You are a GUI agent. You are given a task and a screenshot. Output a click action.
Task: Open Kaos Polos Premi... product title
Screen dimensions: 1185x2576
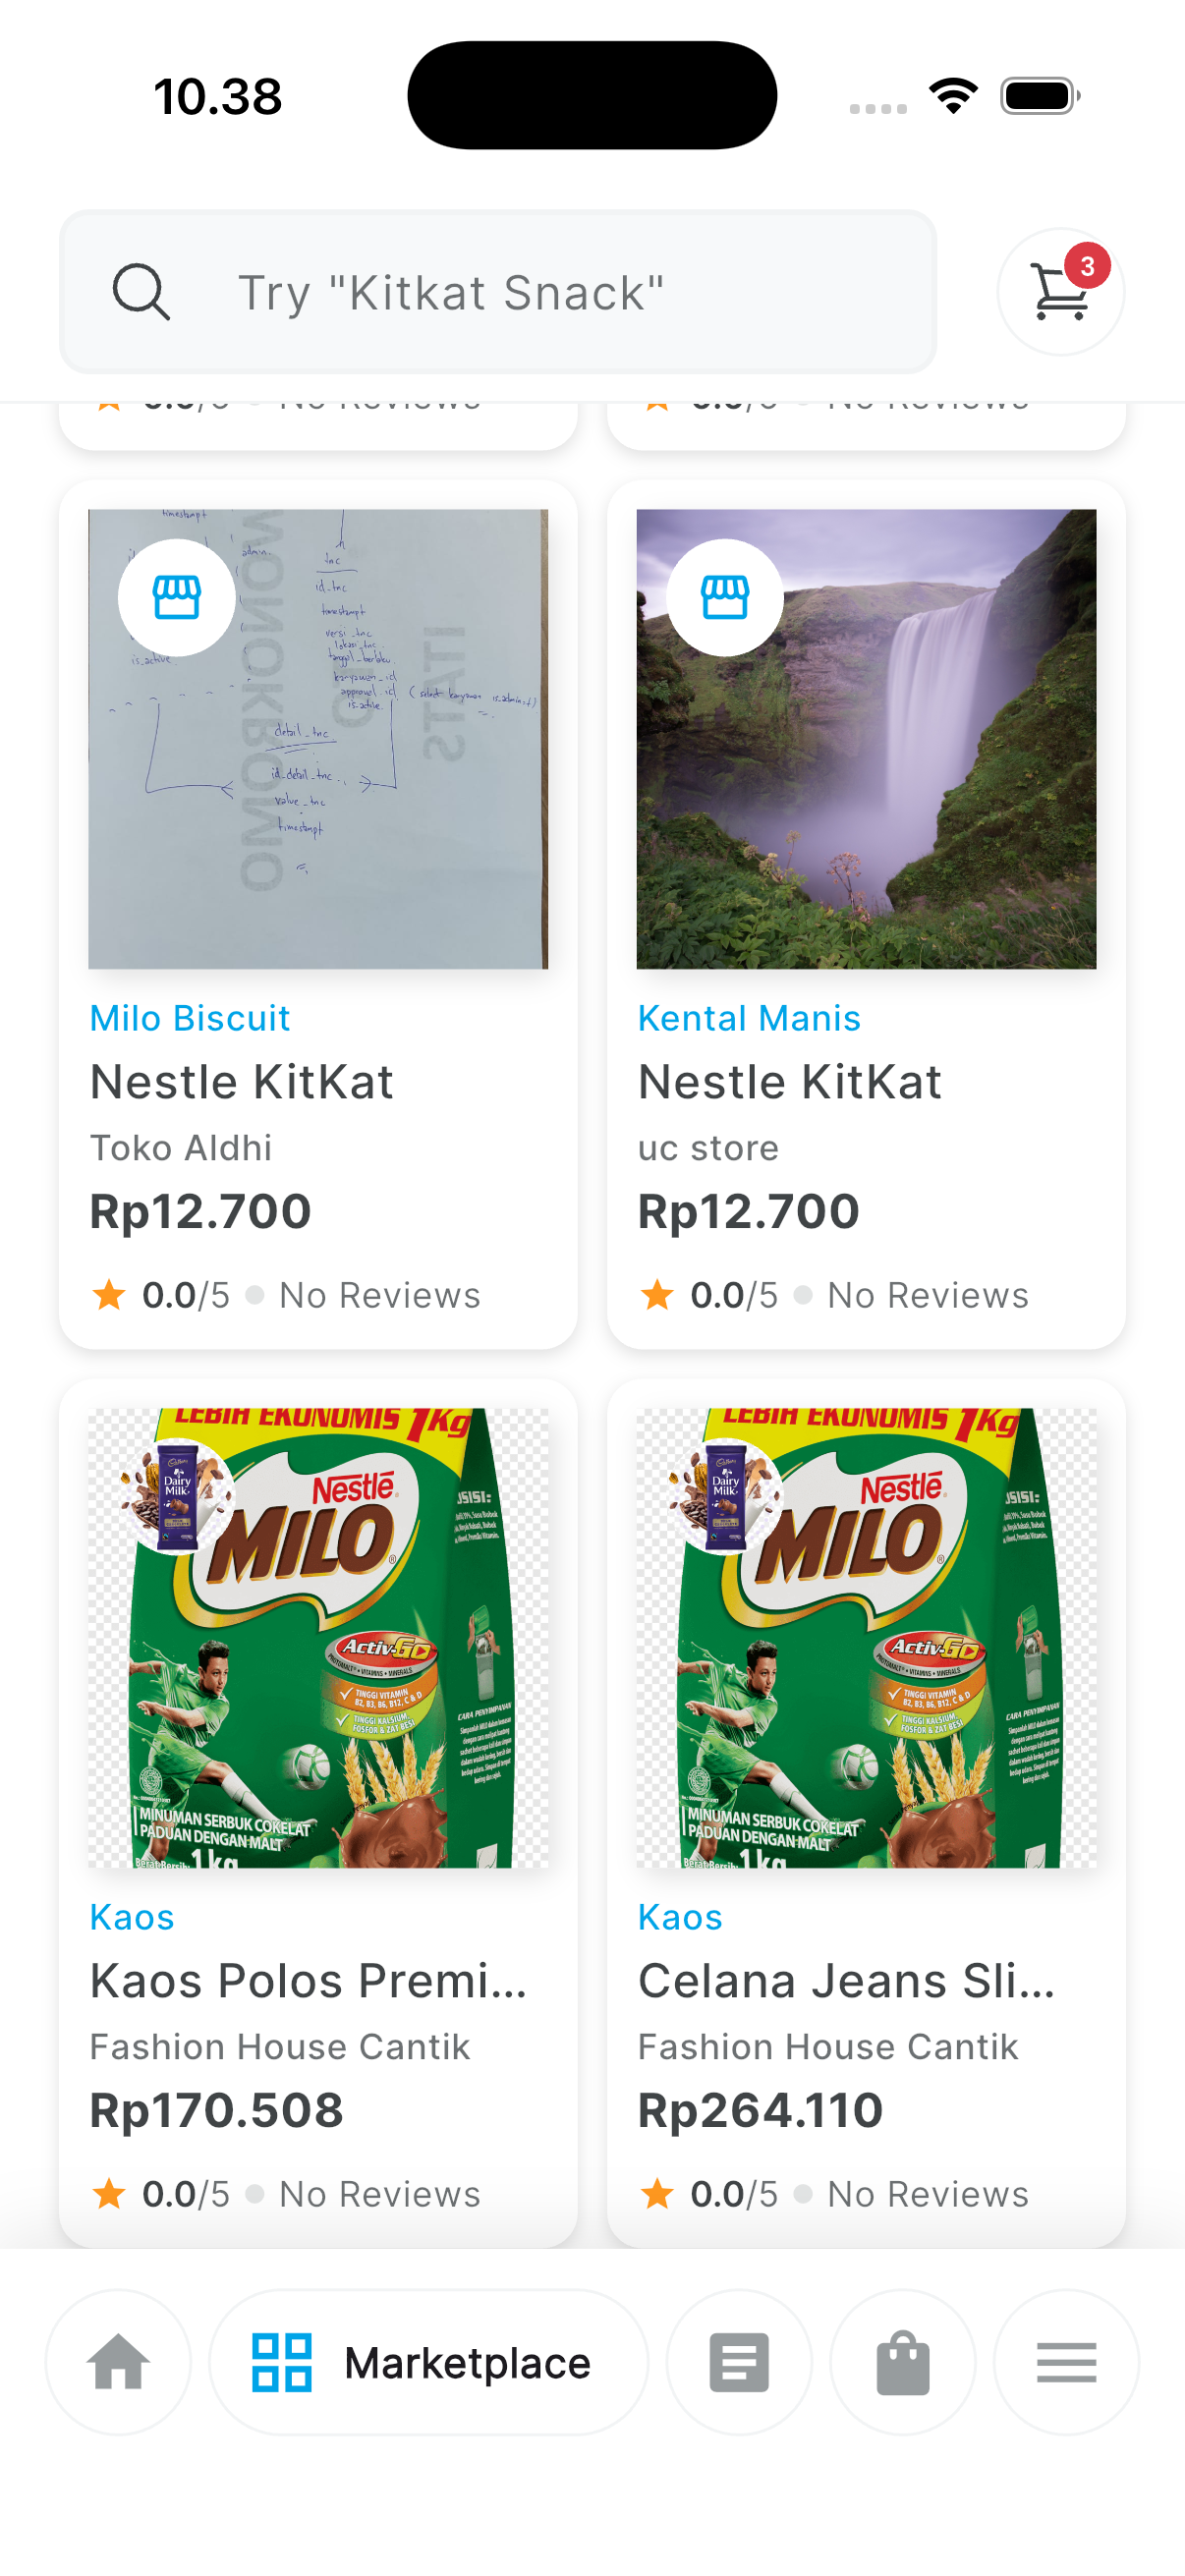coord(308,1981)
